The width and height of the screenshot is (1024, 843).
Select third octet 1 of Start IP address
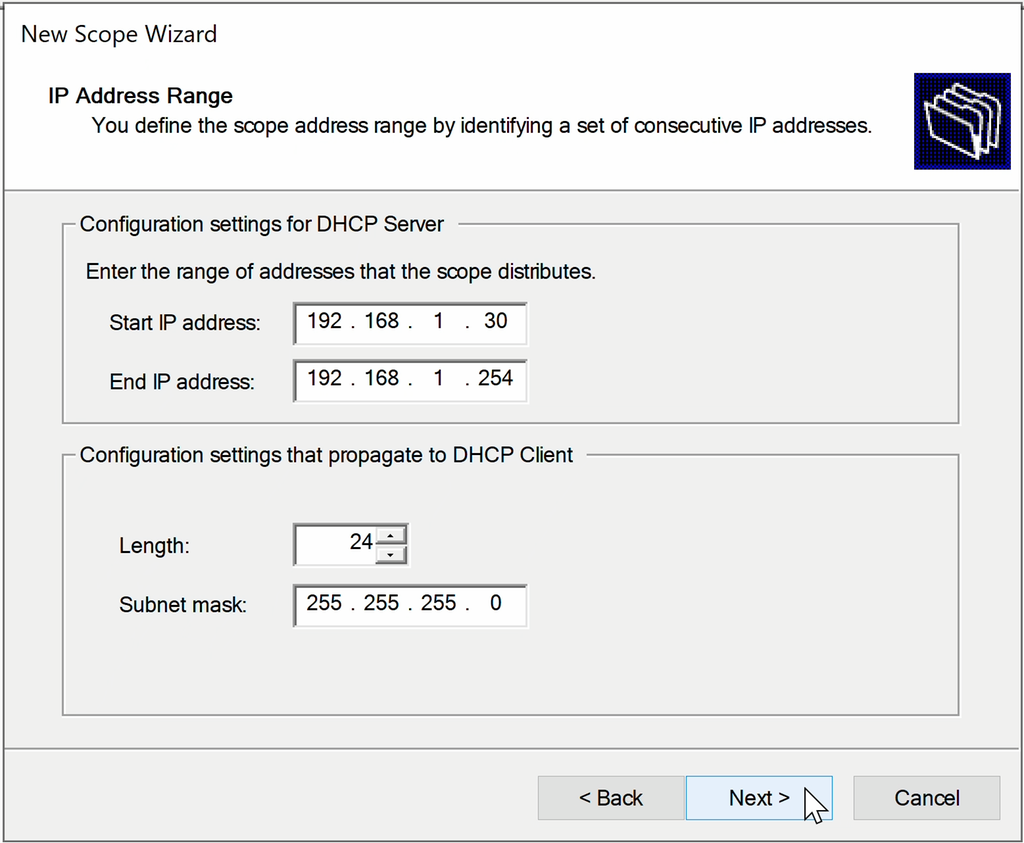tap(438, 321)
